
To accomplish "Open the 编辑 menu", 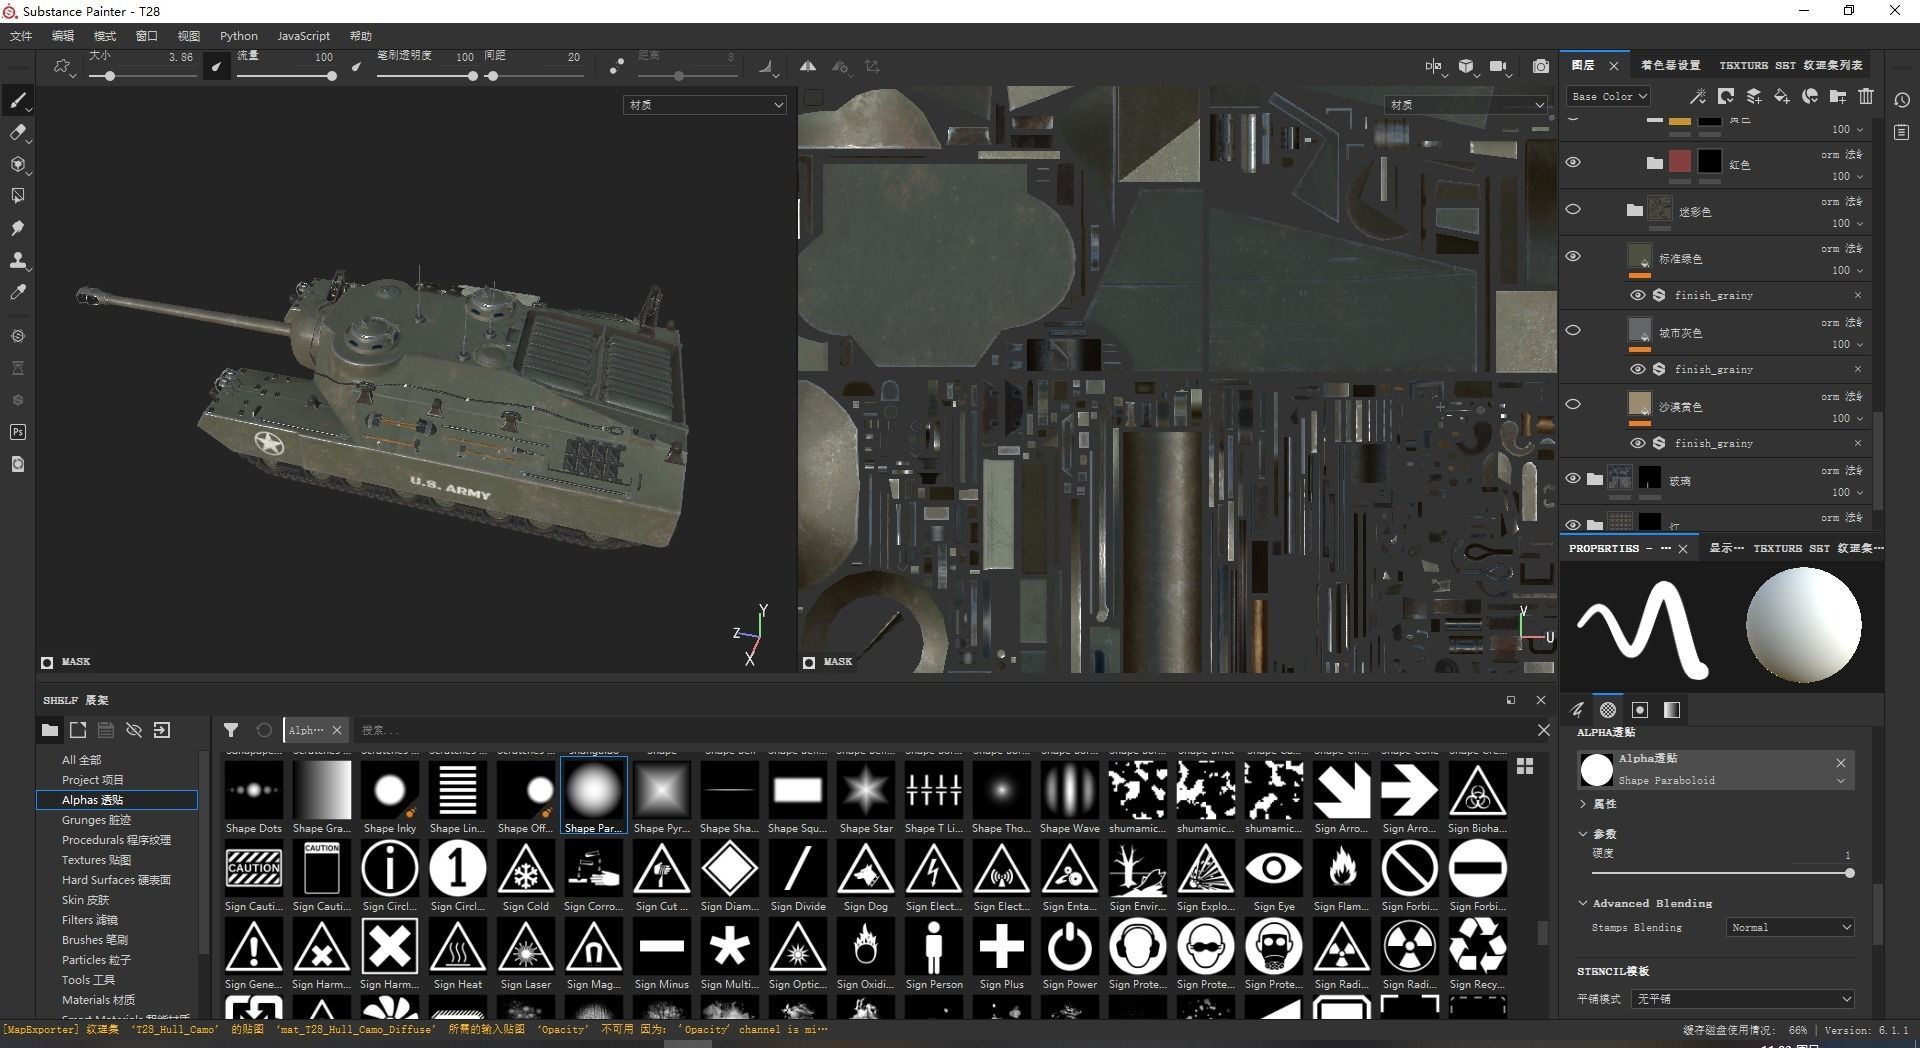I will tap(63, 36).
